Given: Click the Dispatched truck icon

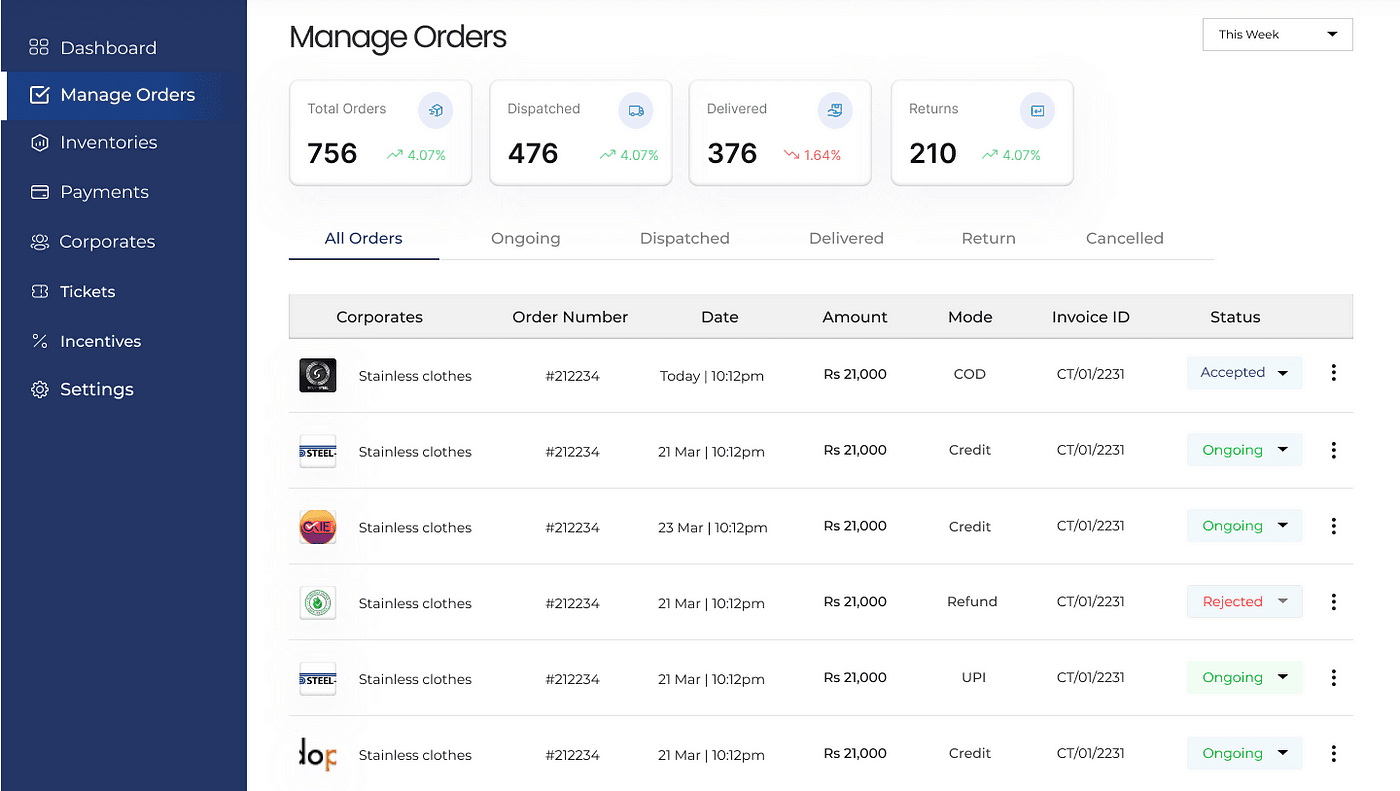Looking at the screenshot, I should pyautogui.click(x=636, y=111).
